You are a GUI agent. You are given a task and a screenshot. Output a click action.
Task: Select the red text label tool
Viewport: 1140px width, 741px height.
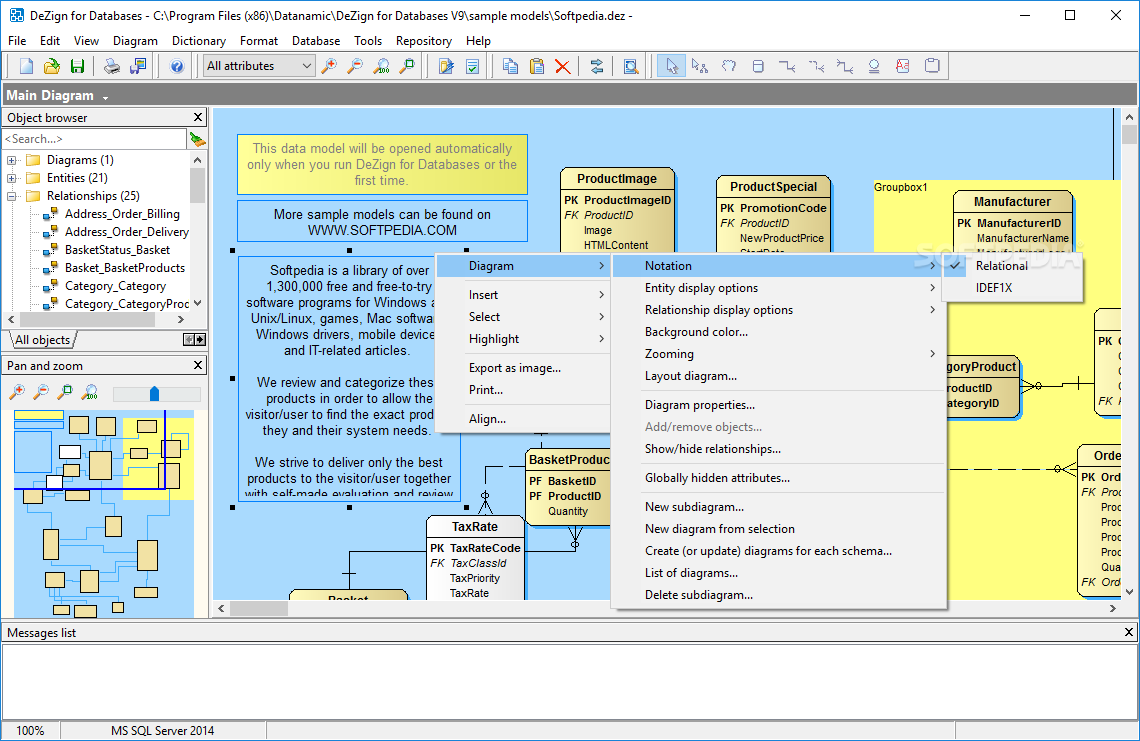tap(903, 66)
